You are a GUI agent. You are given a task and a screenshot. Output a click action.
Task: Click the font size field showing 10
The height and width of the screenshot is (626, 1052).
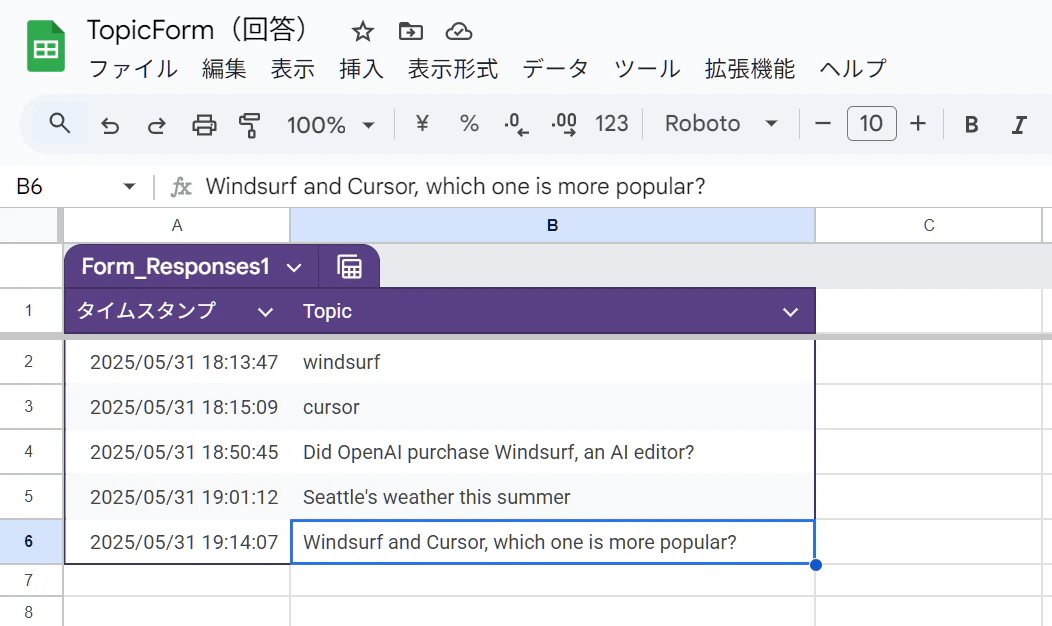[x=872, y=123]
